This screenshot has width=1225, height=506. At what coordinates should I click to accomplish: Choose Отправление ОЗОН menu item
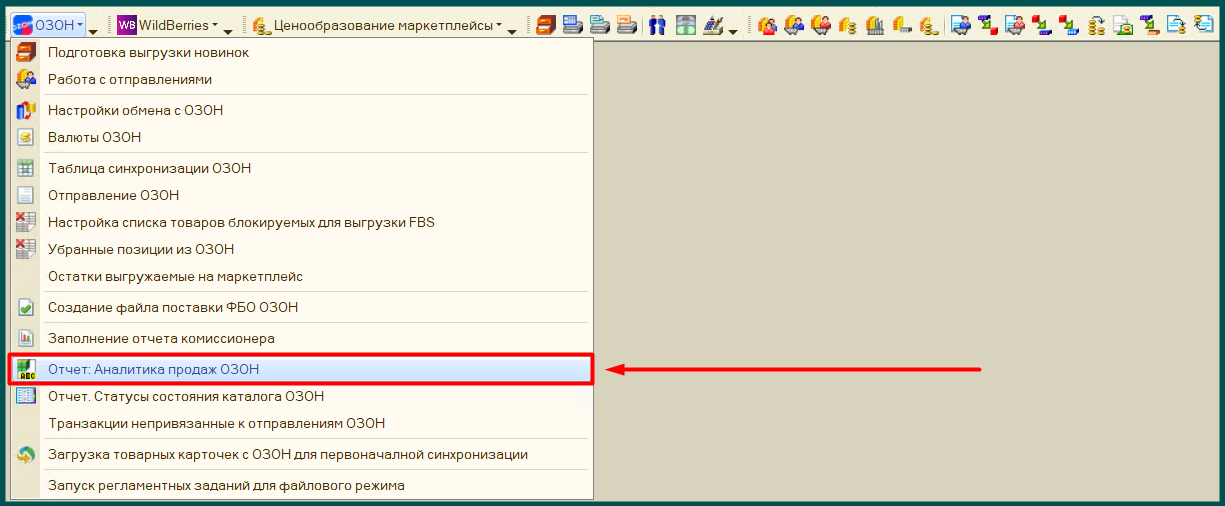[x=301, y=195]
